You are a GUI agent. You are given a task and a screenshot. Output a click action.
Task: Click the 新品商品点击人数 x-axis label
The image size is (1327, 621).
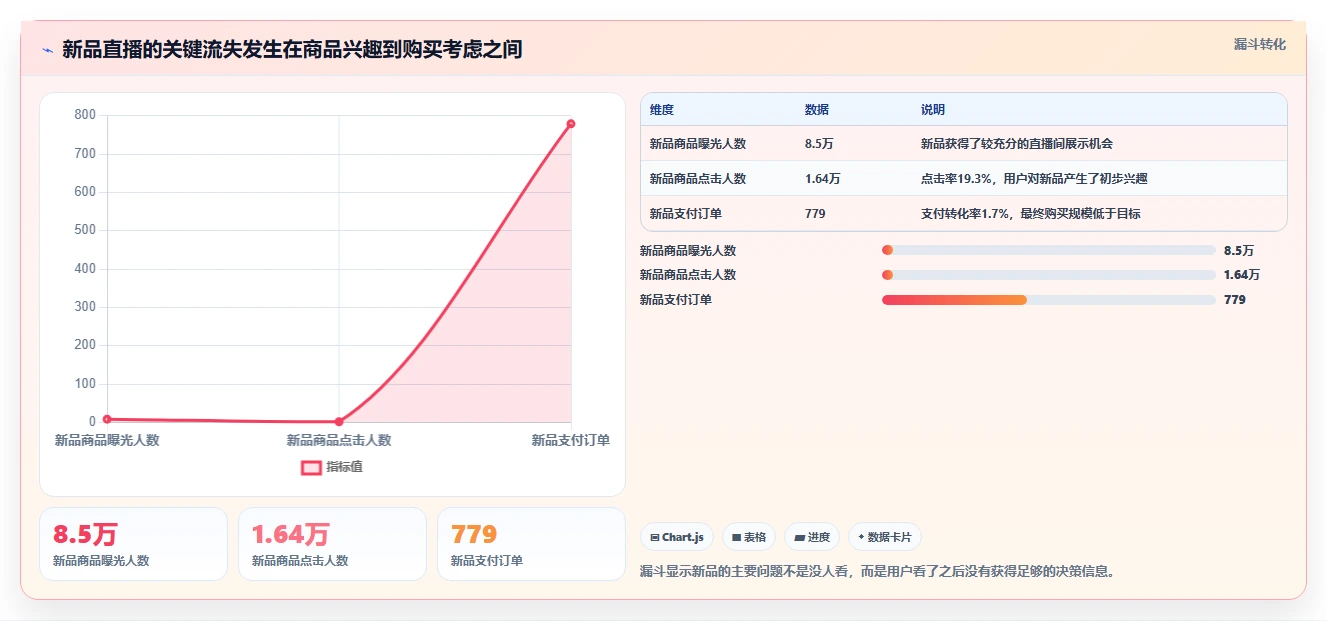tap(339, 440)
